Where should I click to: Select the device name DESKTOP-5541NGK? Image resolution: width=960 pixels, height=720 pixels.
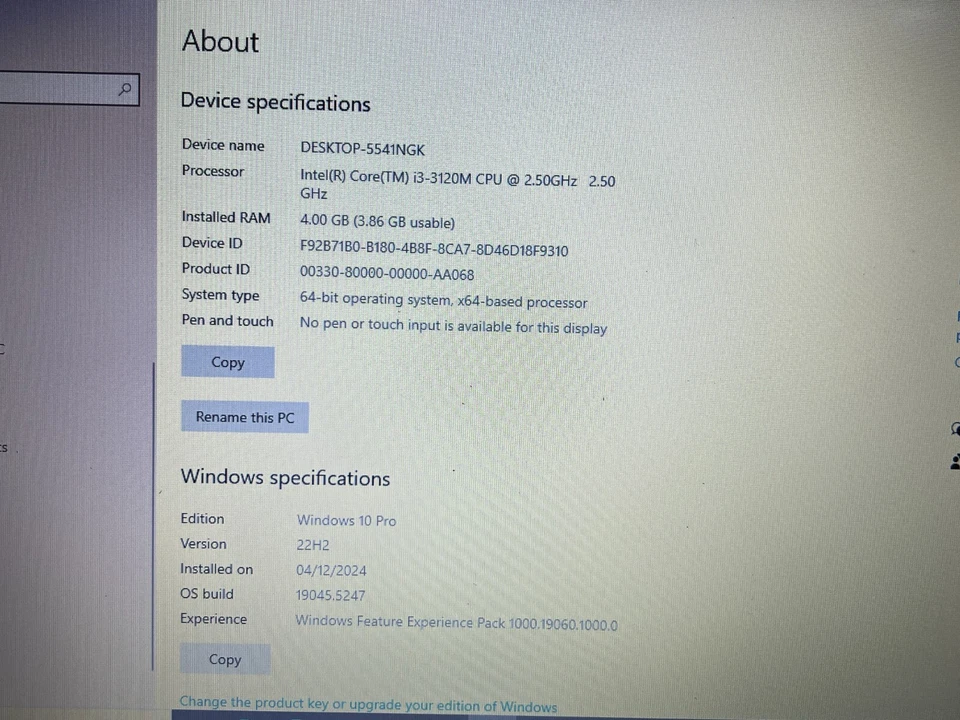tap(362, 148)
